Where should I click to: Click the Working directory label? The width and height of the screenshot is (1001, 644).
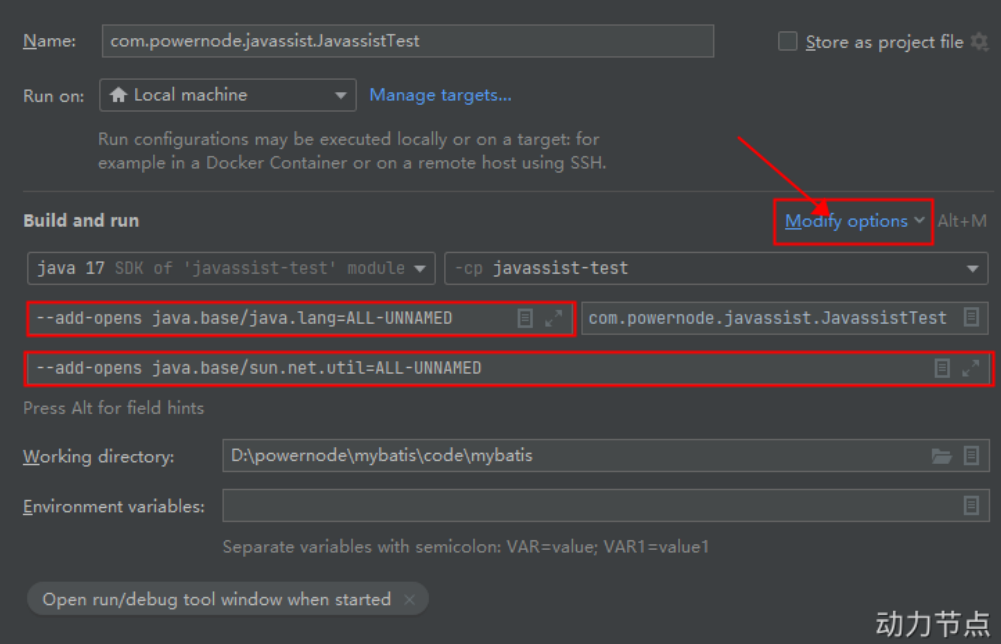99,456
